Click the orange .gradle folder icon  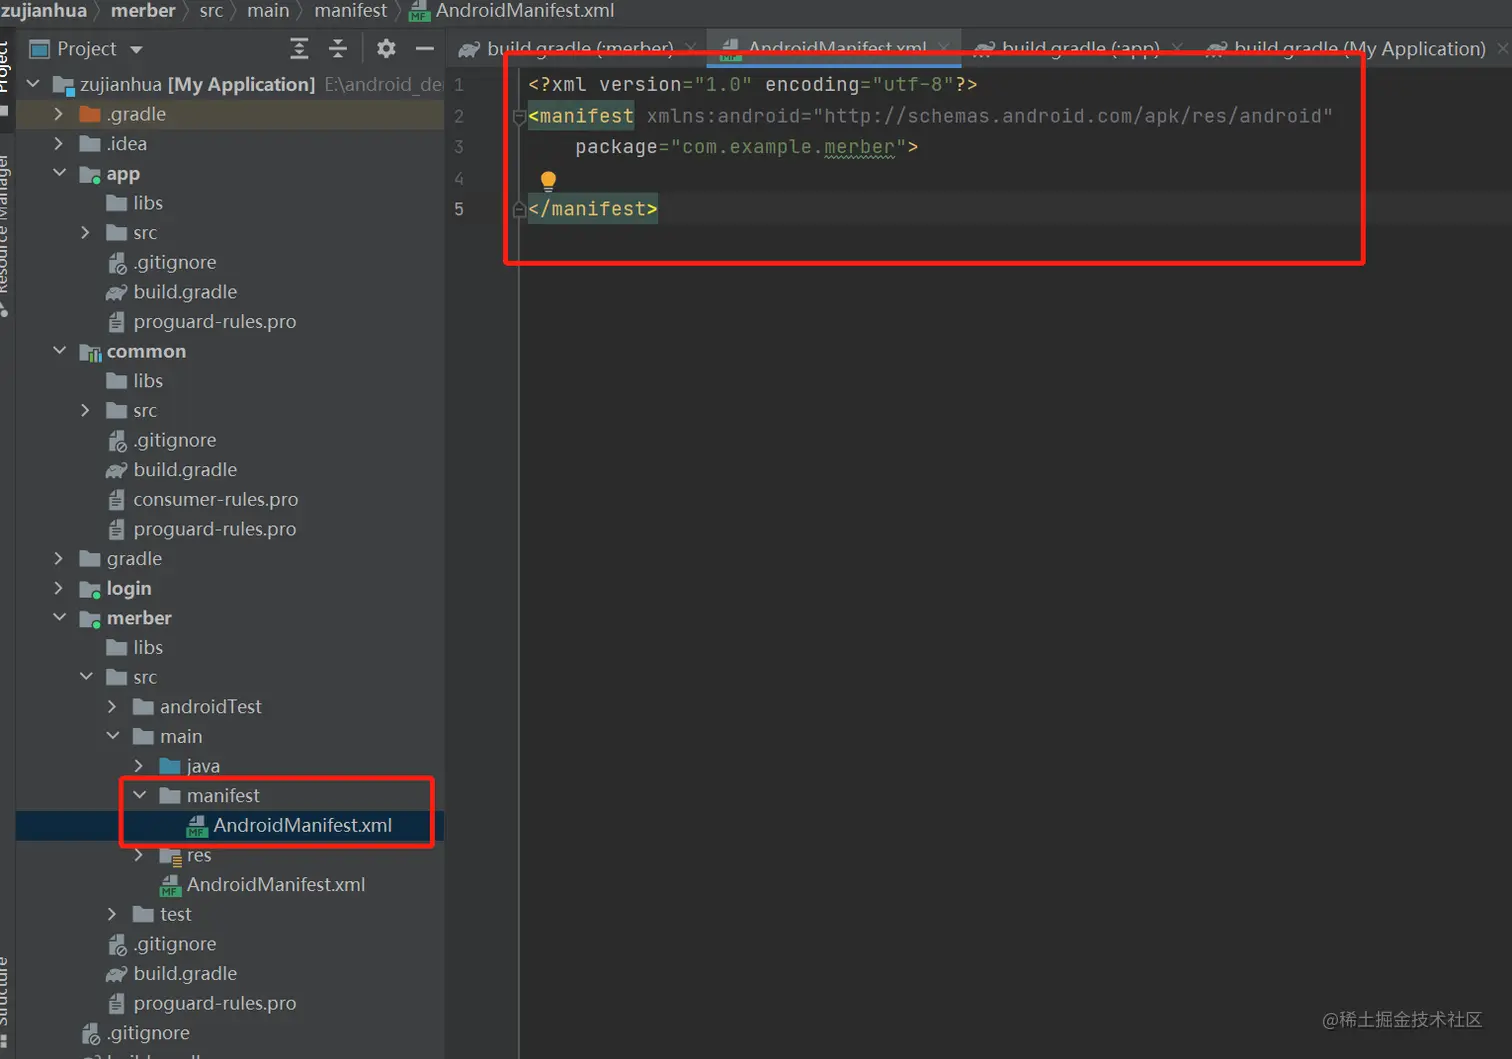pos(90,114)
